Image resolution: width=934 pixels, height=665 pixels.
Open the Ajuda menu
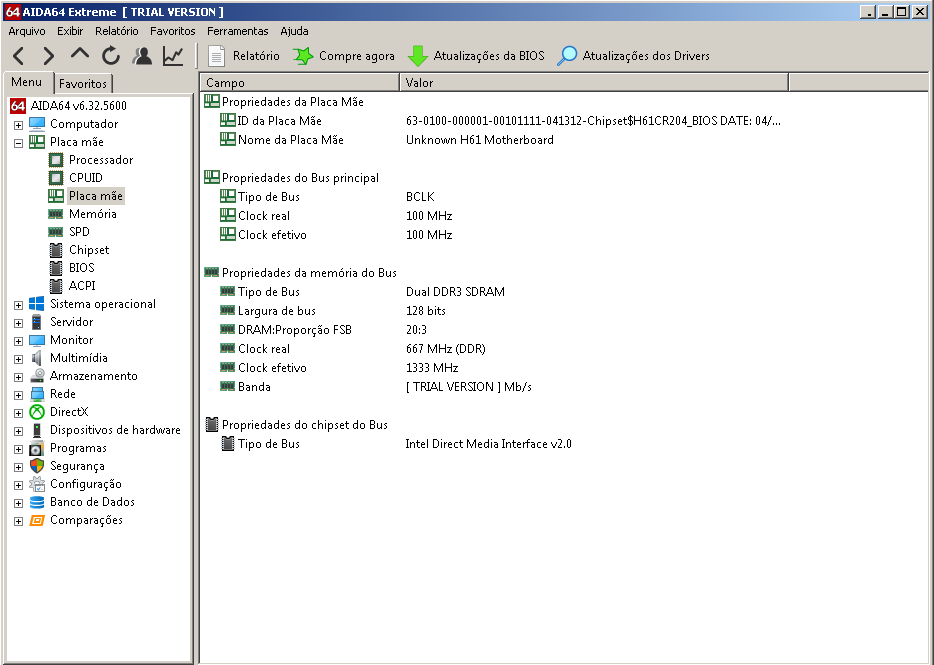[294, 31]
